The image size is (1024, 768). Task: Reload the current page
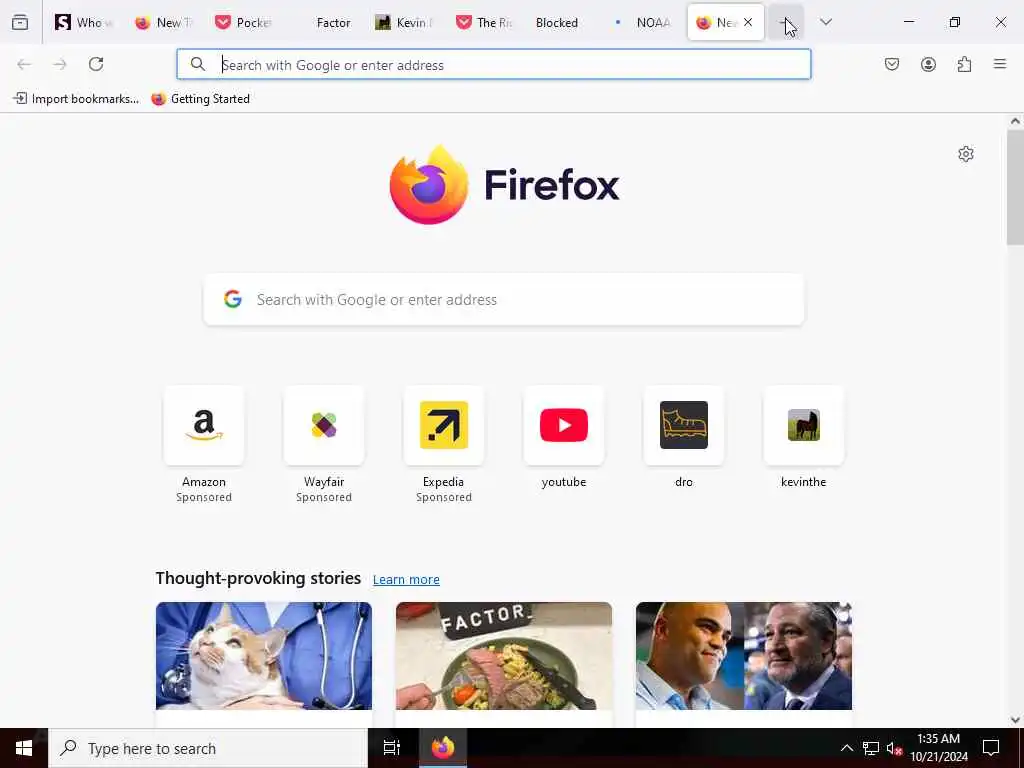96,64
